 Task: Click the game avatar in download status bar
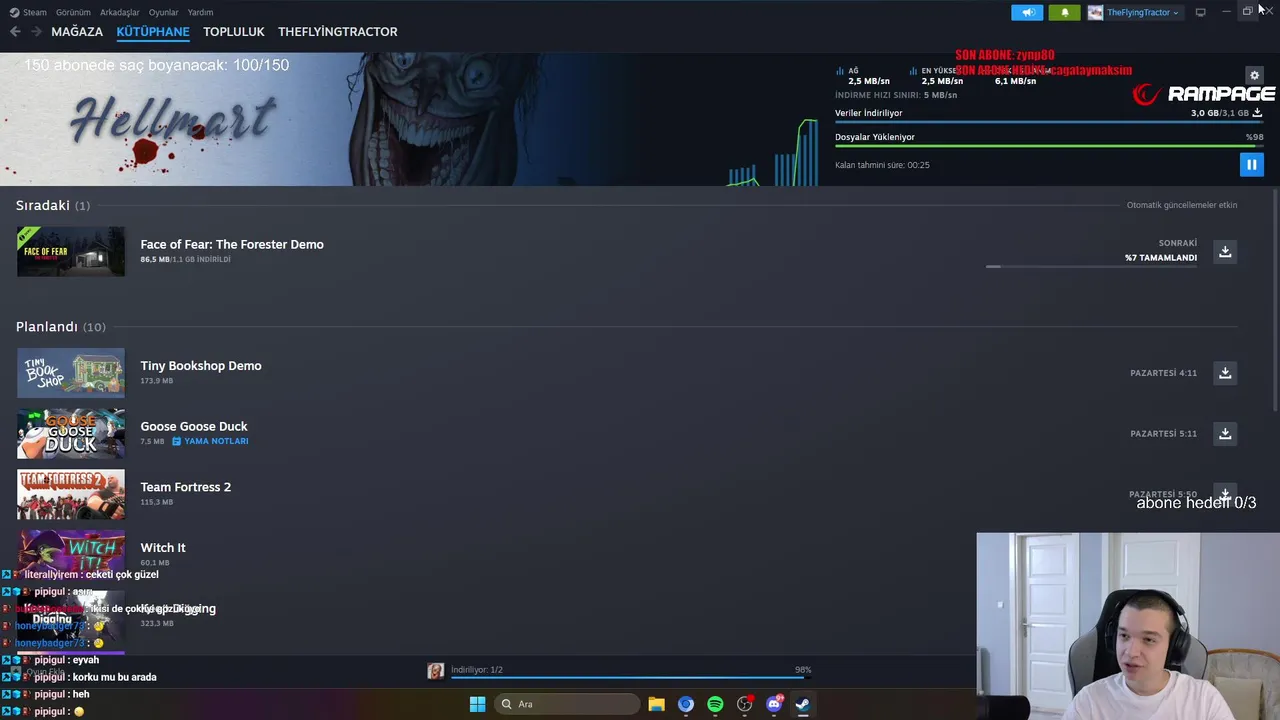pos(436,671)
